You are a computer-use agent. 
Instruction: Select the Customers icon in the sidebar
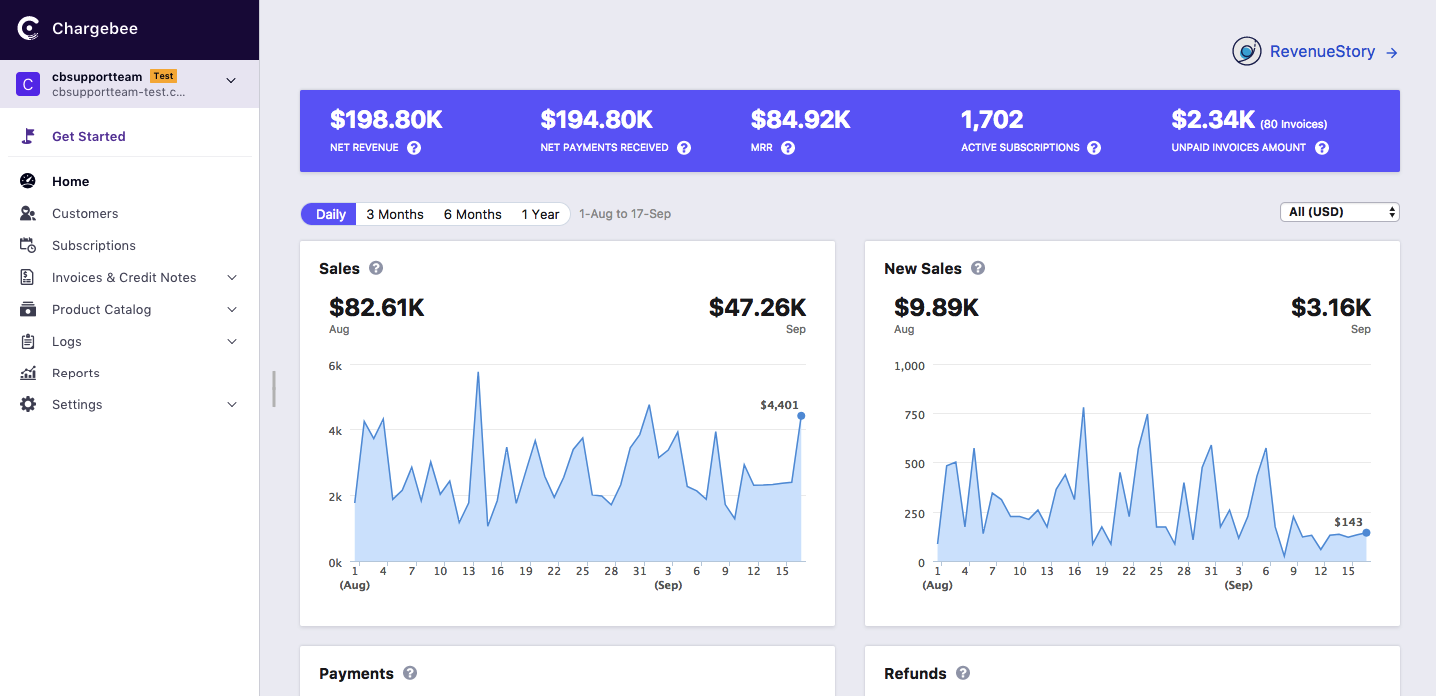(x=28, y=213)
